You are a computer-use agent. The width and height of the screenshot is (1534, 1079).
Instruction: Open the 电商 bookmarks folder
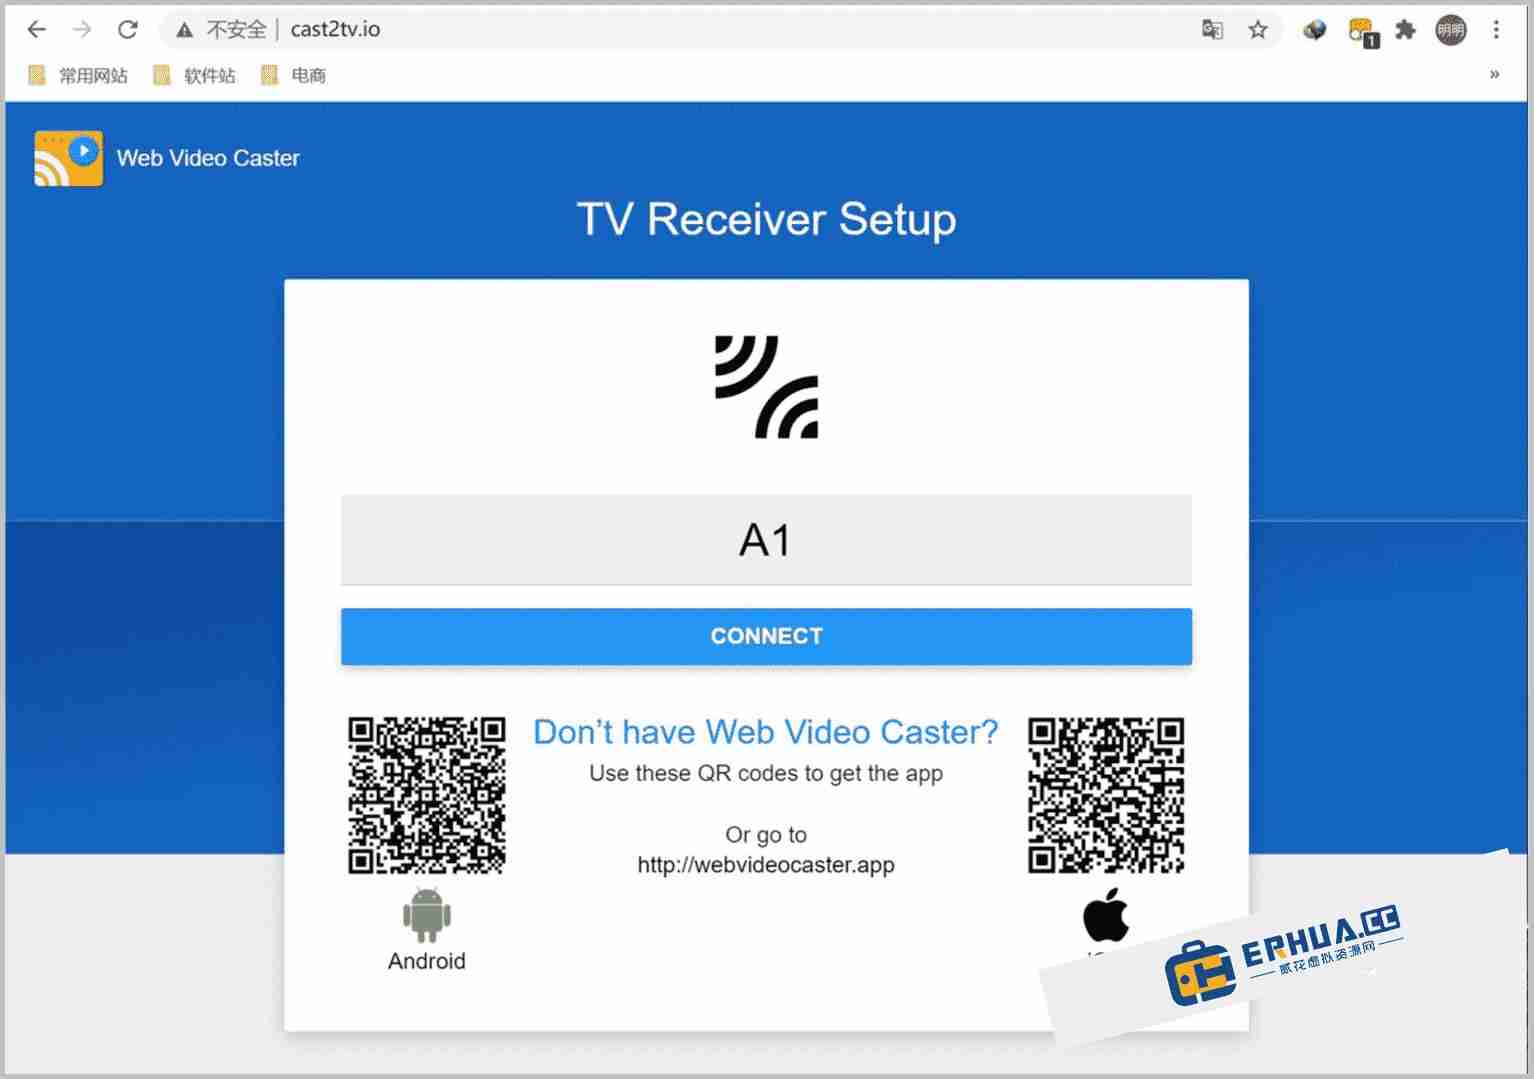[x=294, y=75]
